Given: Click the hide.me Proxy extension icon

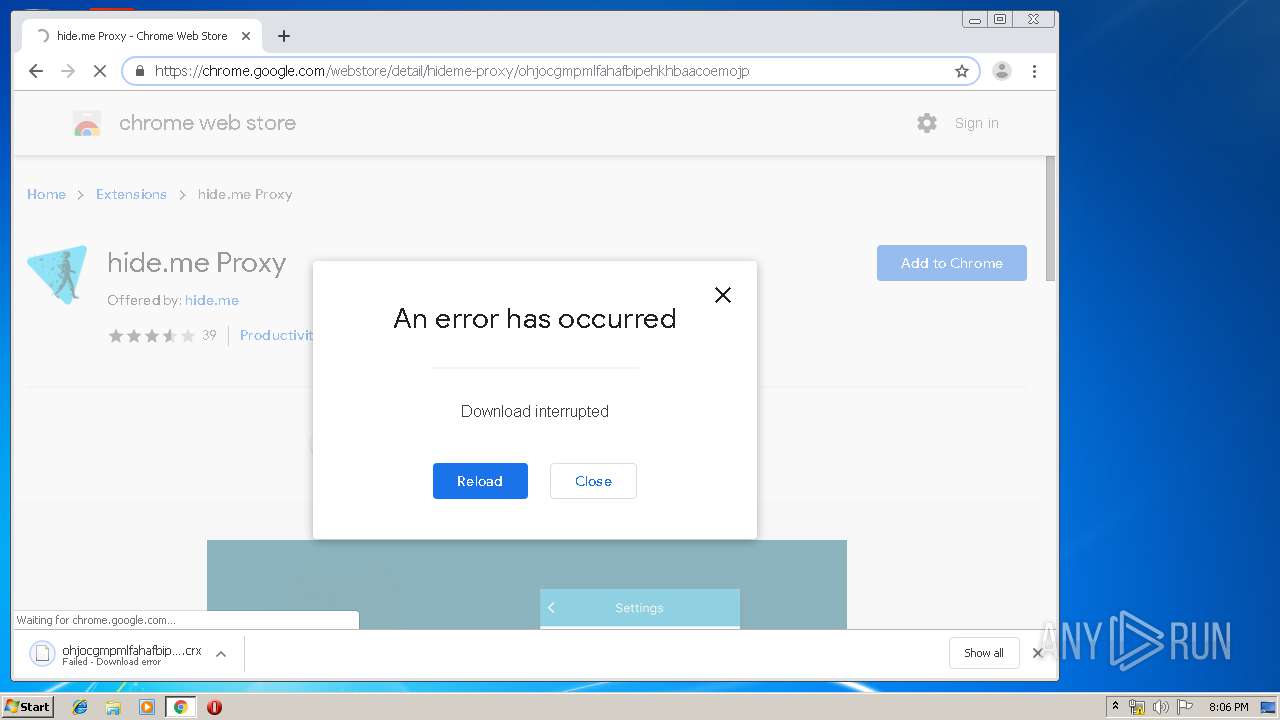Looking at the screenshot, I should (x=57, y=274).
